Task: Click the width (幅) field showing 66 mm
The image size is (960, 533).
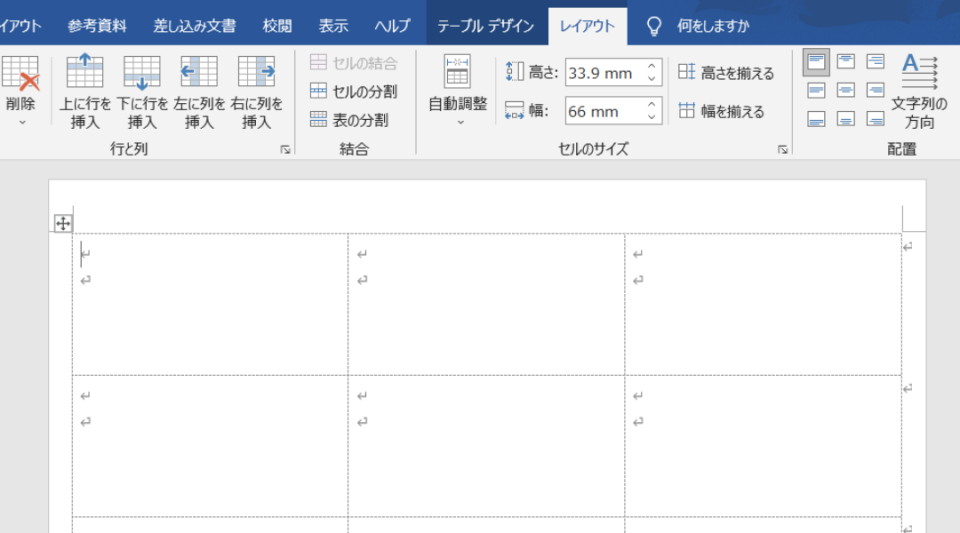Action: click(605, 111)
